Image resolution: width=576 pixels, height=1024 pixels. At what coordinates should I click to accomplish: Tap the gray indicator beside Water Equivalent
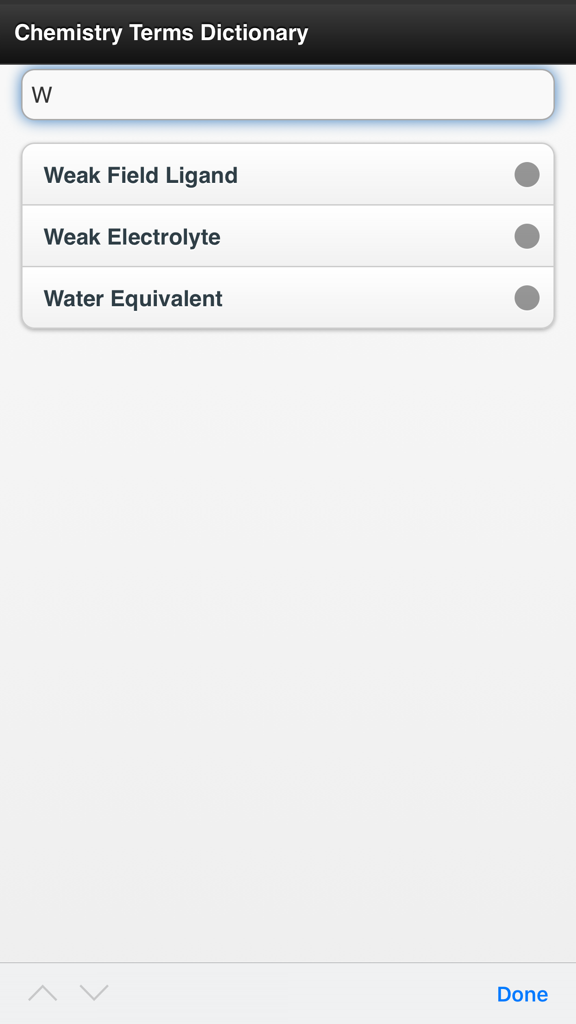point(526,297)
